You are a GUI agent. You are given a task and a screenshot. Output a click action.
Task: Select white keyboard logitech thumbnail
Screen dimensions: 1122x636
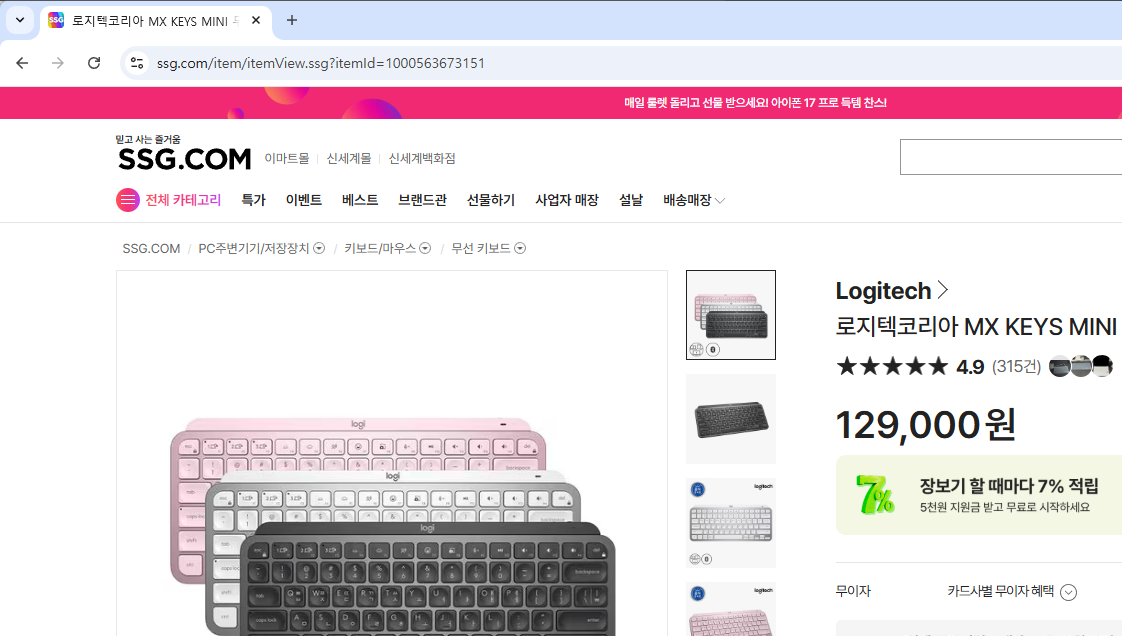(731, 523)
